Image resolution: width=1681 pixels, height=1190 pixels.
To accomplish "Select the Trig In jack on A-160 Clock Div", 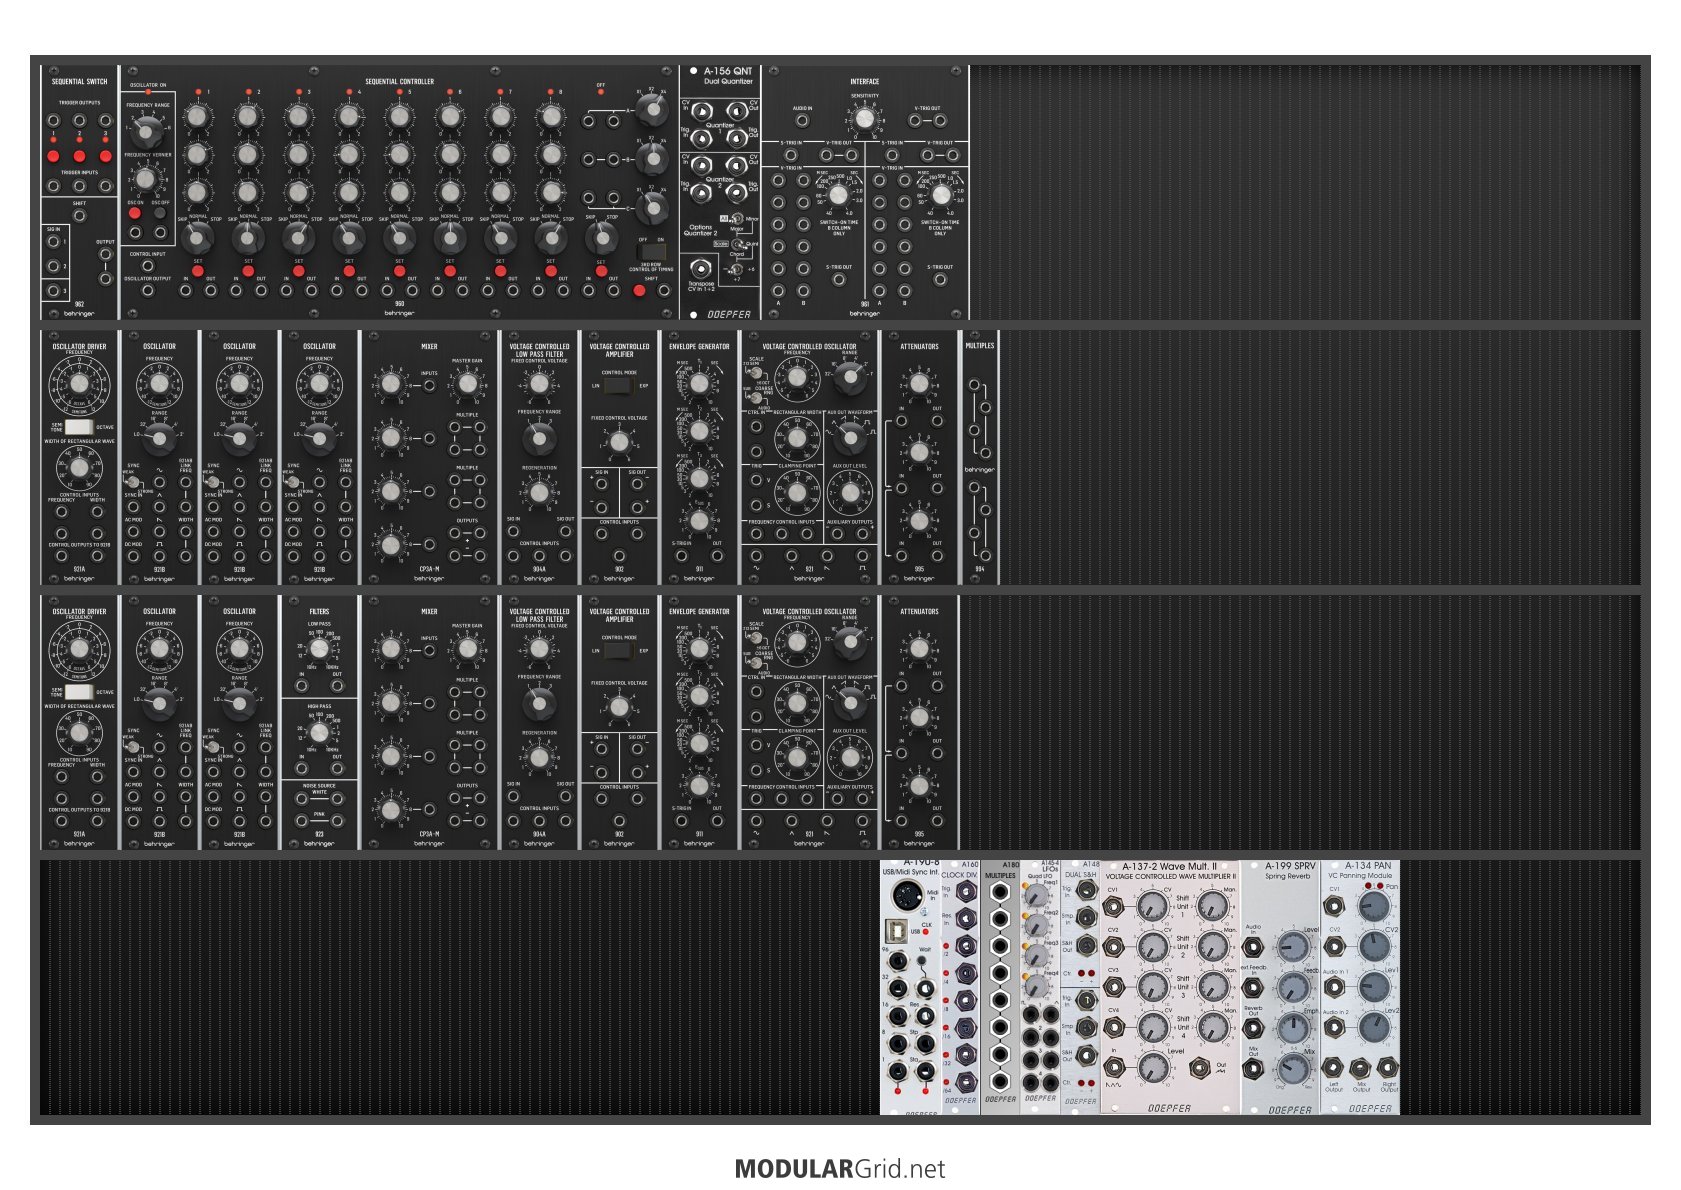I will 965,890.
